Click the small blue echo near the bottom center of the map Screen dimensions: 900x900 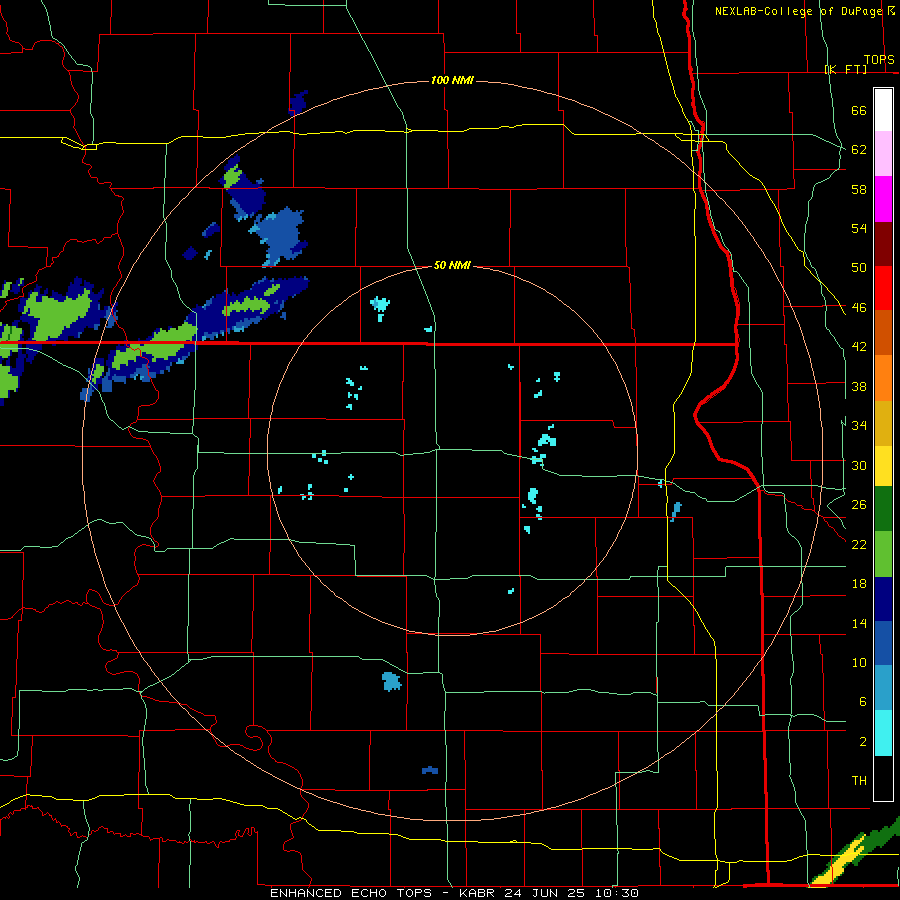tap(430, 770)
